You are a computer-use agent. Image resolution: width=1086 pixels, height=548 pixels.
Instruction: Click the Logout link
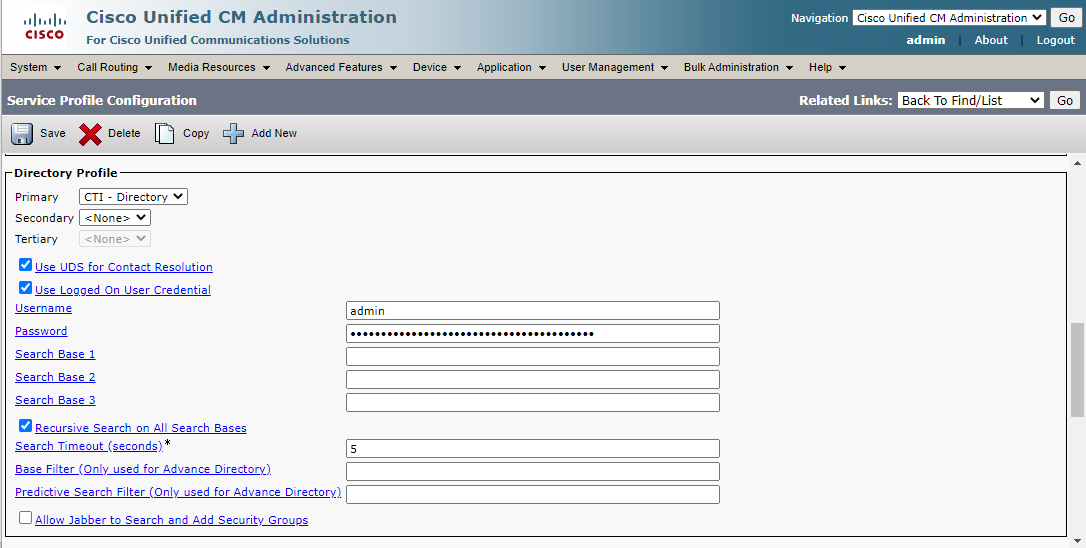coord(1056,40)
